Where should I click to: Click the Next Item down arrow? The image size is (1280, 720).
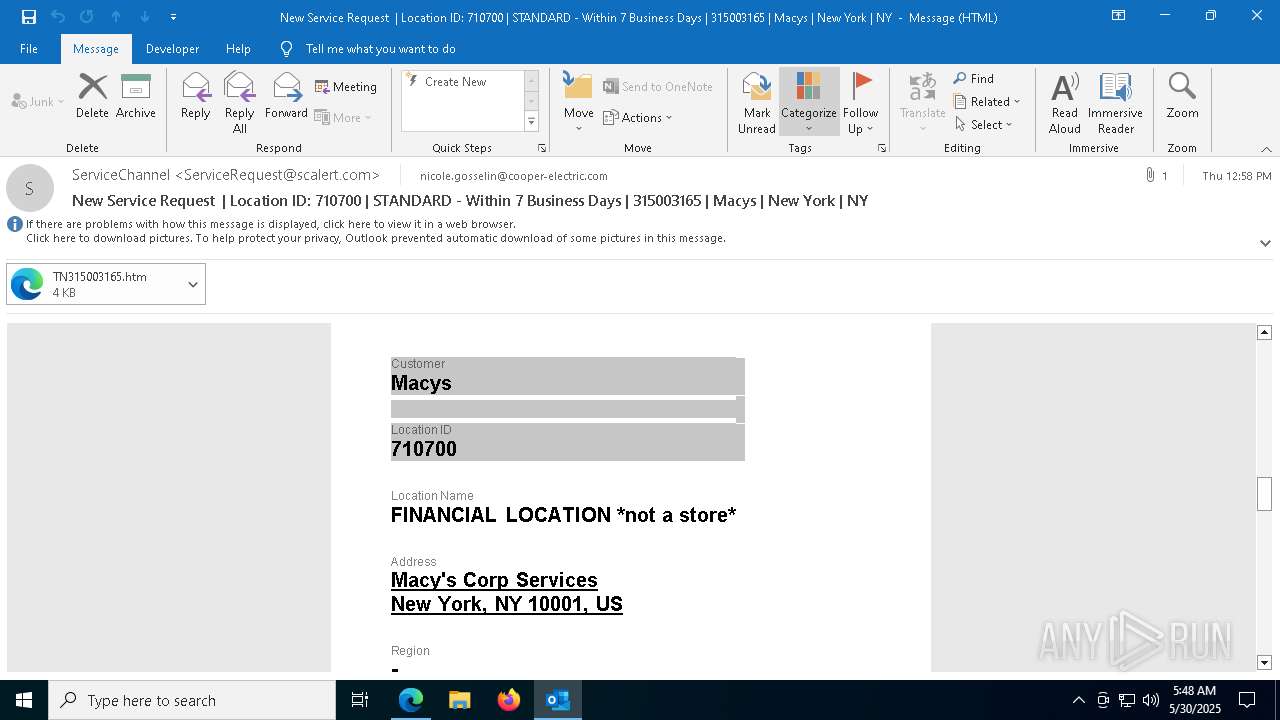pyautogui.click(x=145, y=16)
